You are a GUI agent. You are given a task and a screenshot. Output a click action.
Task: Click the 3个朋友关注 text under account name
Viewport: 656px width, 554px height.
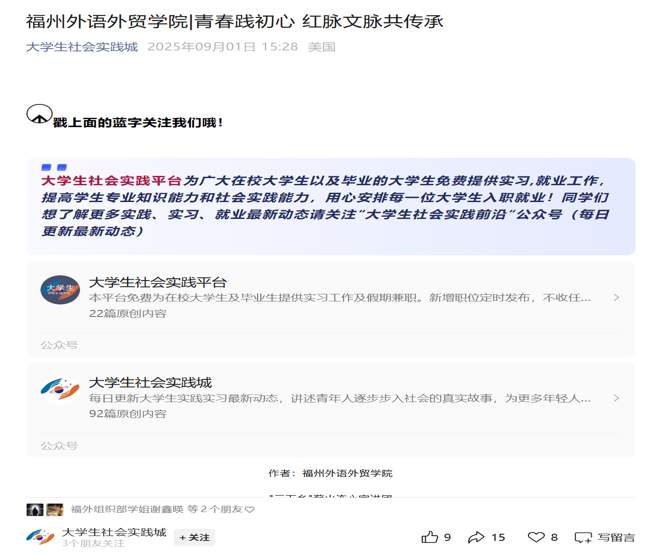(x=93, y=543)
